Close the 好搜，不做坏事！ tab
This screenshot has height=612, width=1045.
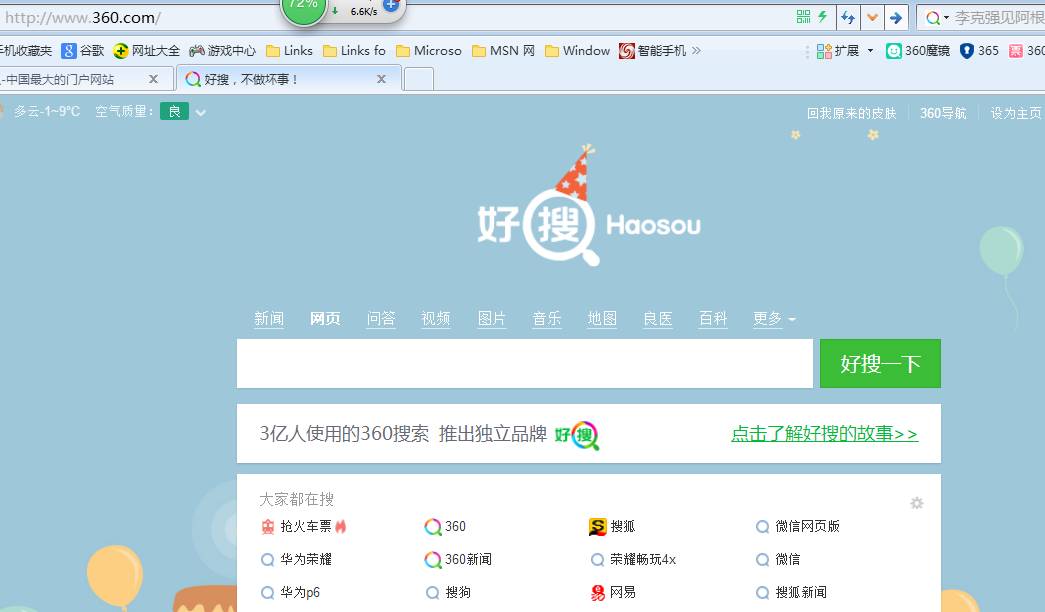(381, 79)
